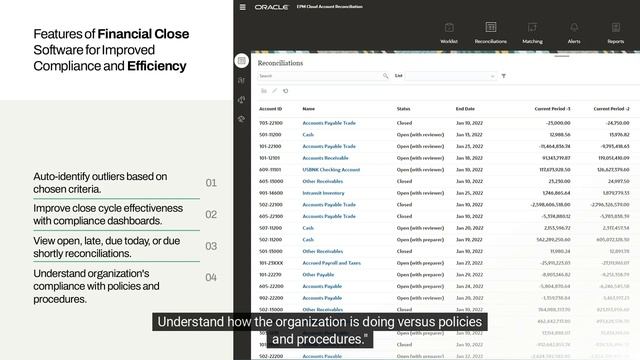Screen dimensions: 640x360
Task: Click the amount 12,988.56
Action: click(560, 135)
